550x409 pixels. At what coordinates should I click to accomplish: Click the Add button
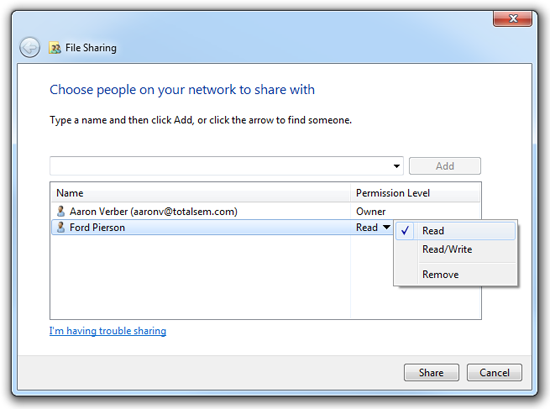445,166
